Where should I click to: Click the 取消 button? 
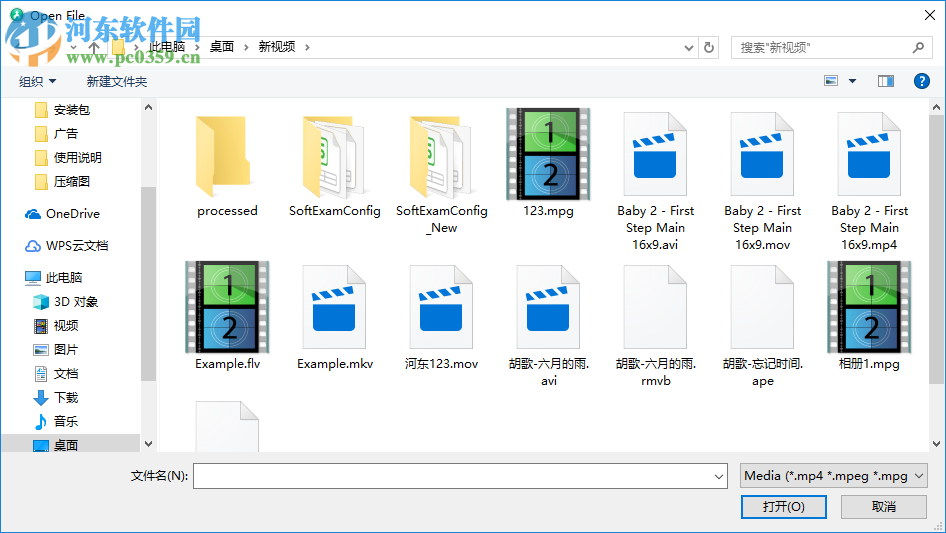click(884, 506)
